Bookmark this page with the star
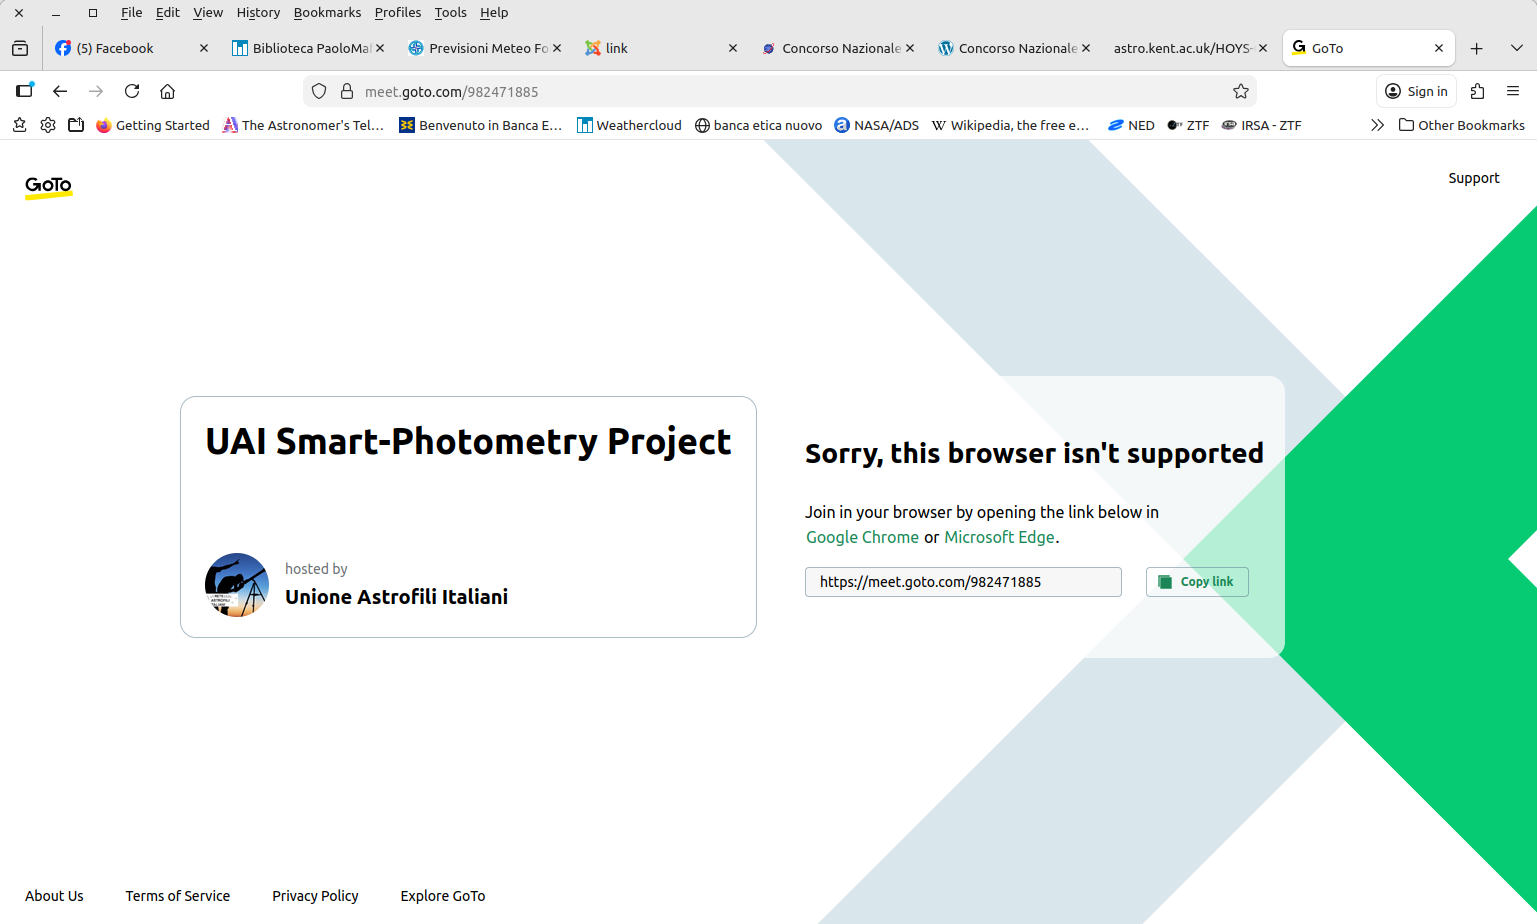Screen dimensions: 1537x924 coord(1241,91)
